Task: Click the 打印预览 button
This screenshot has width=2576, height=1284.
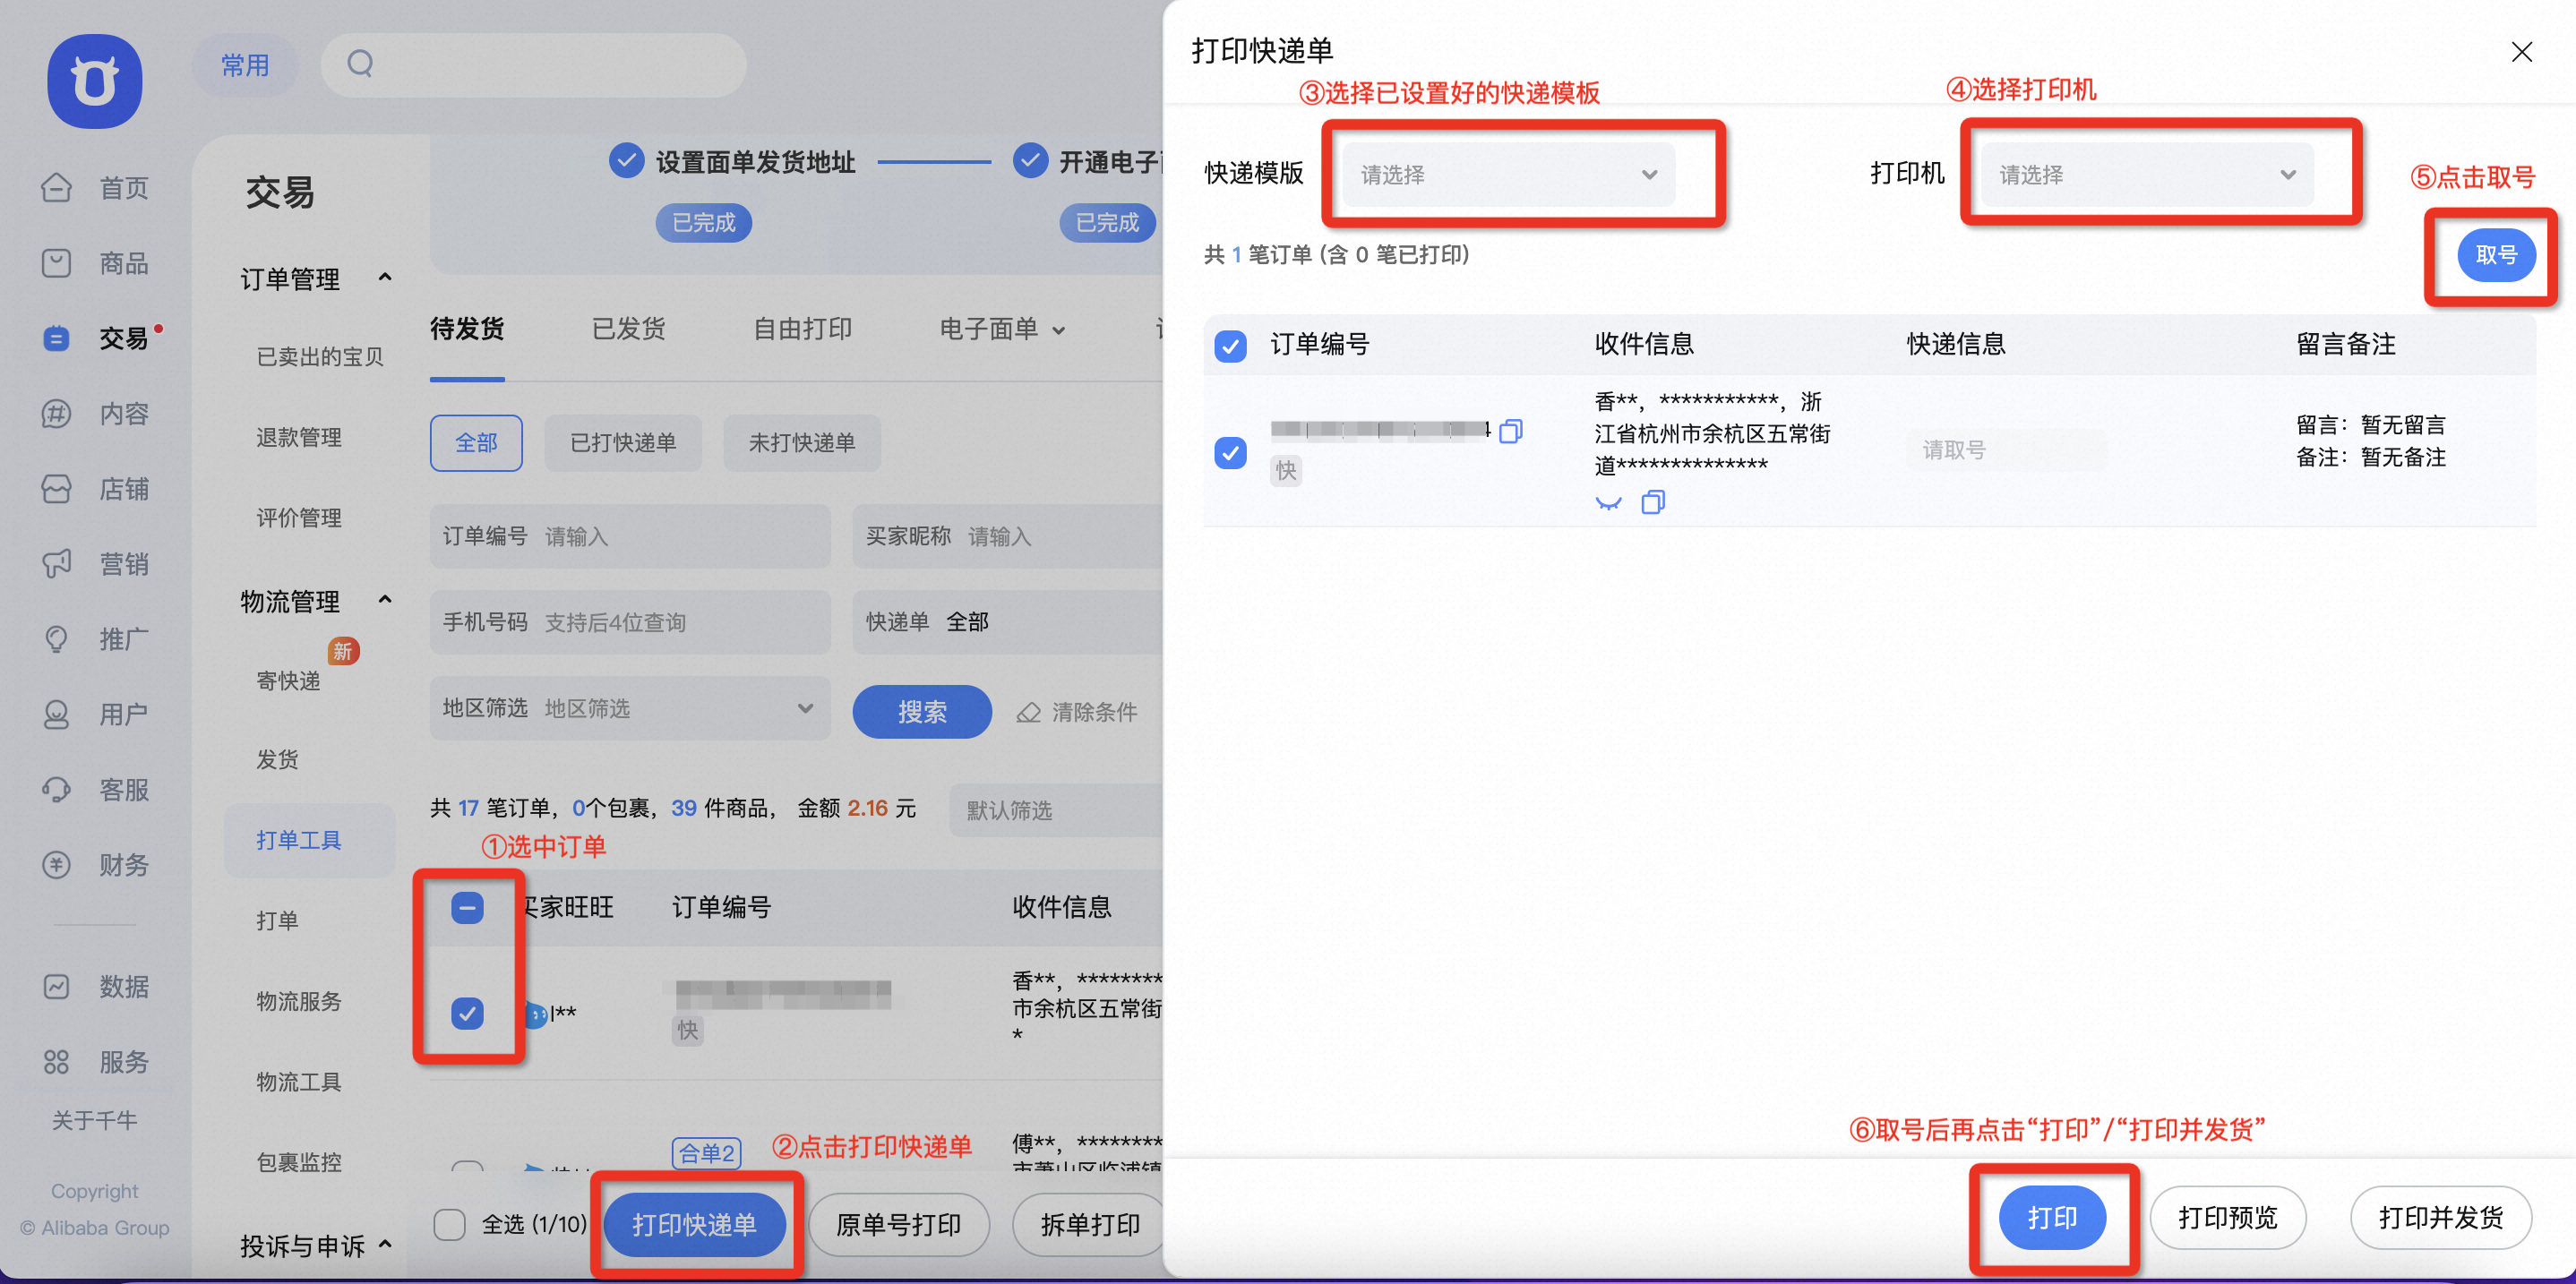Action: (x=2227, y=1217)
